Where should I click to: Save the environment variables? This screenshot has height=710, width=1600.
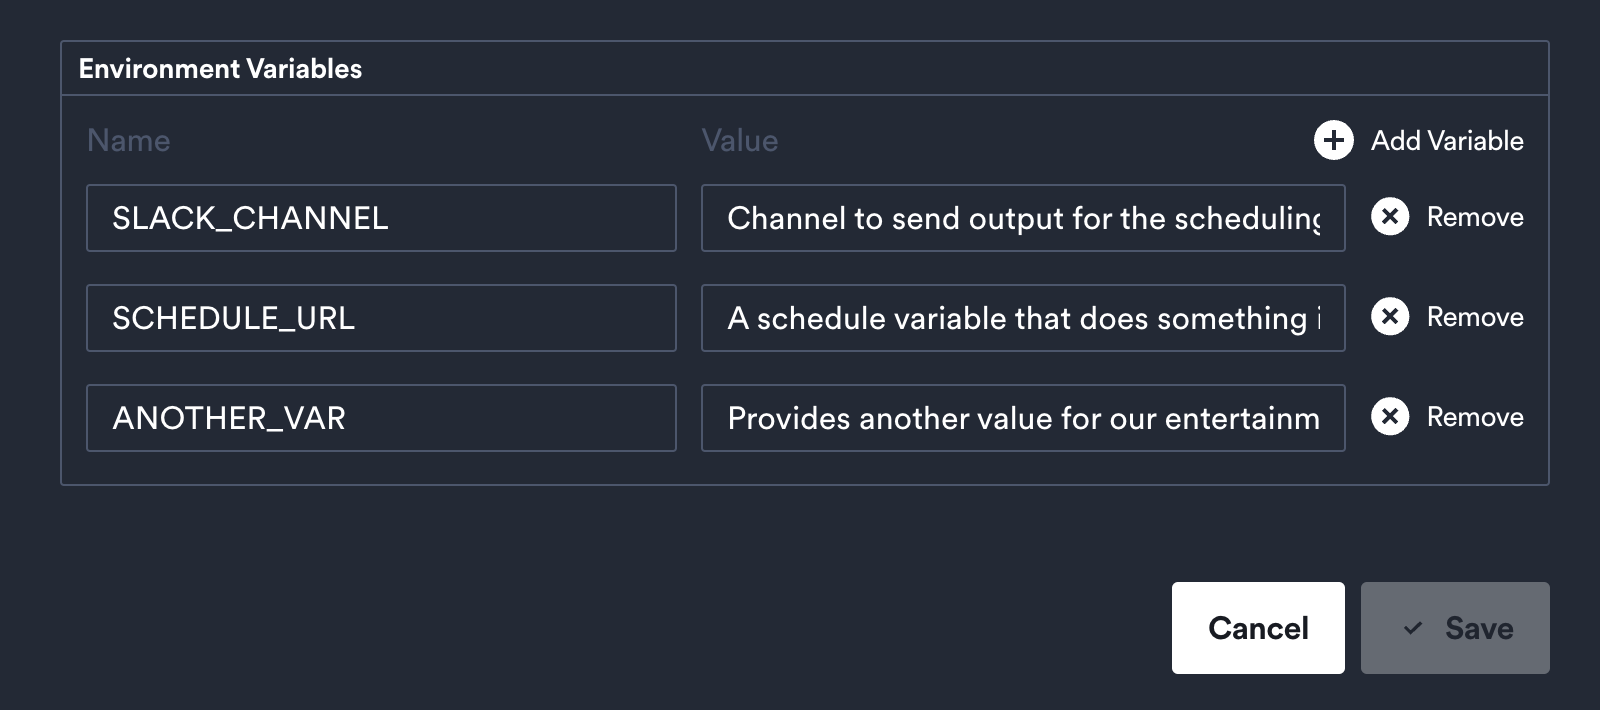[x=1455, y=628]
